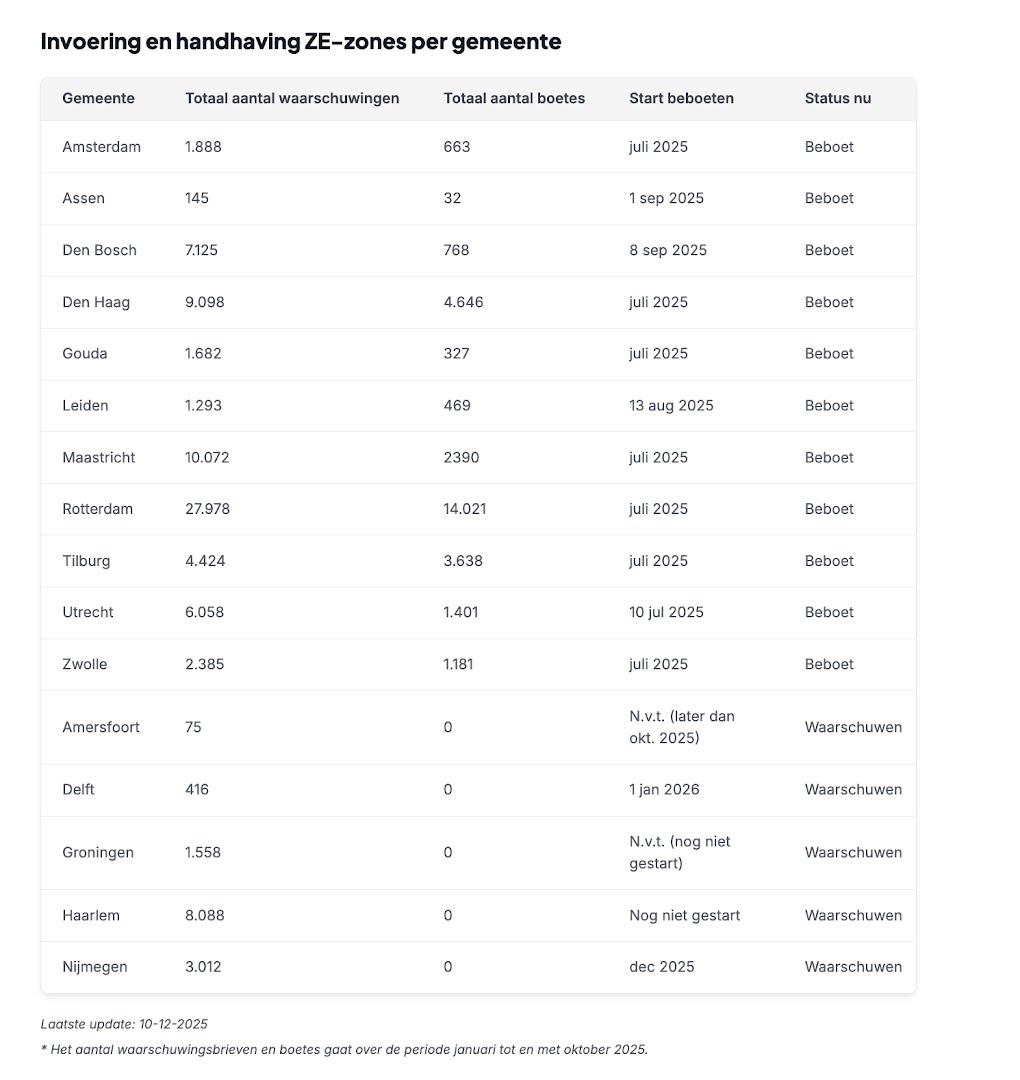The image size is (1020, 1080).
Task: Click Nijmegen's dec 2025 start date
Action: tap(661, 966)
